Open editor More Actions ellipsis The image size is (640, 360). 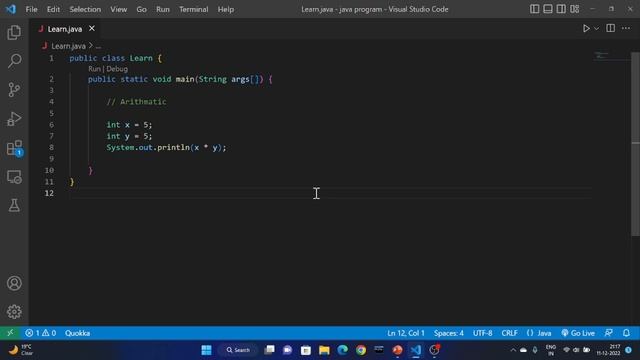pos(626,28)
